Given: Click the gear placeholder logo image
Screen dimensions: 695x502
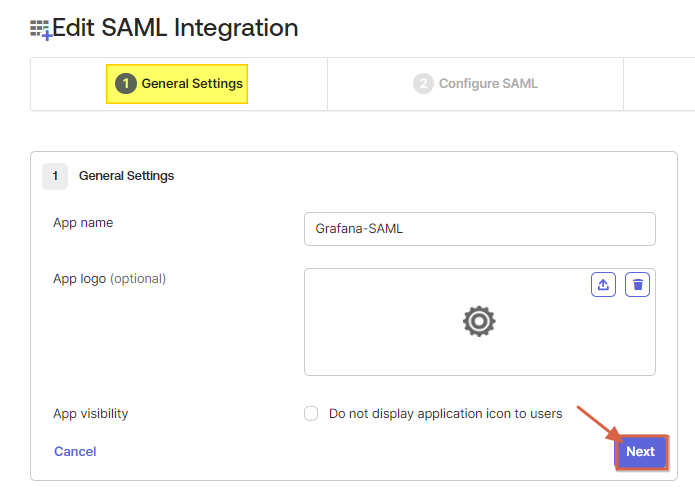Looking at the screenshot, I should (479, 321).
